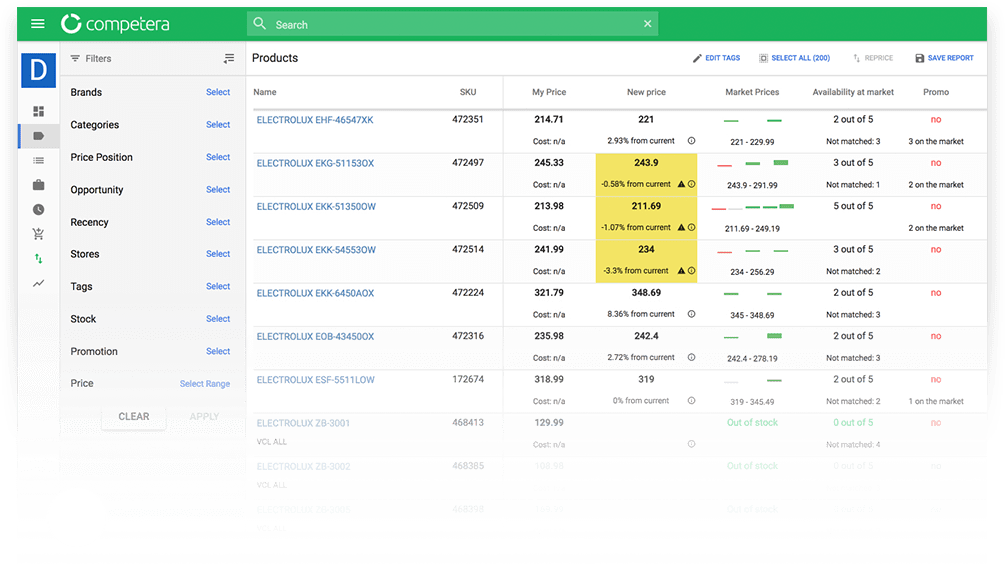This screenshot has width=1005, height=564.
Task: Click the CLEAR filters button
Action: (x=134, y=417)
